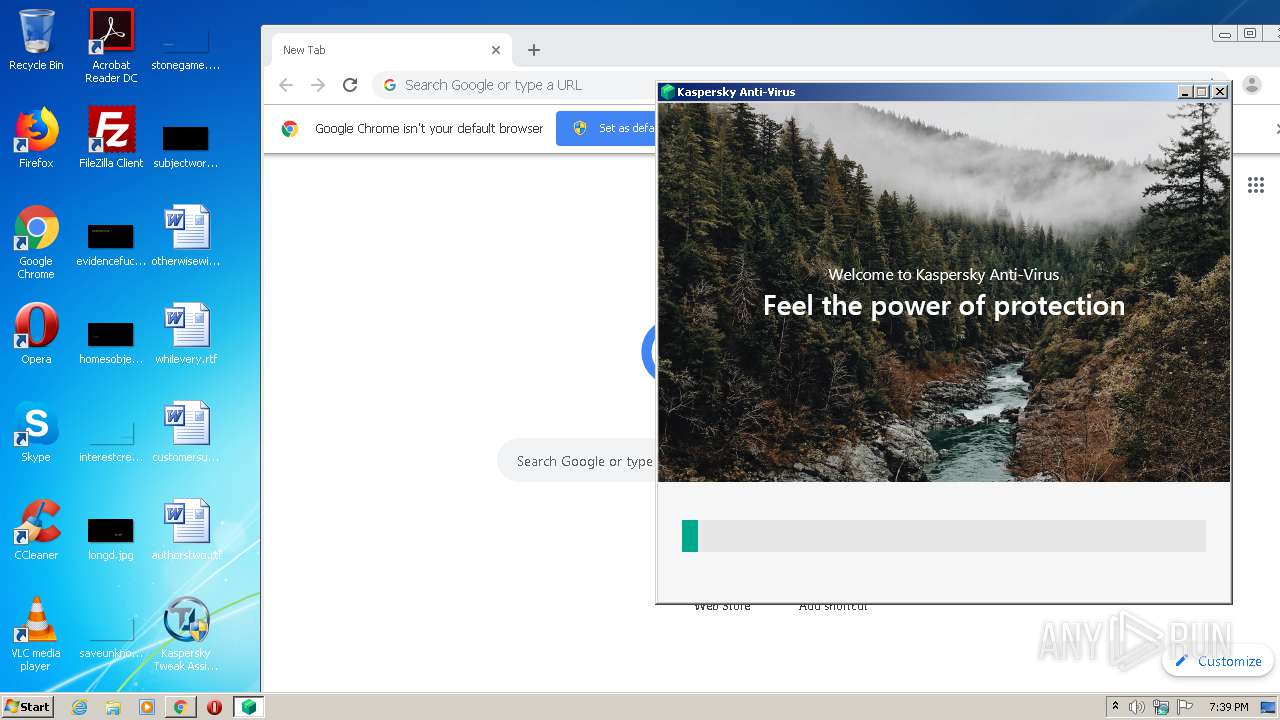The image size is (1280, 720).
Task: Click Set as default button in Chrome
Action: pyautogui.click(x=606, y=128)
